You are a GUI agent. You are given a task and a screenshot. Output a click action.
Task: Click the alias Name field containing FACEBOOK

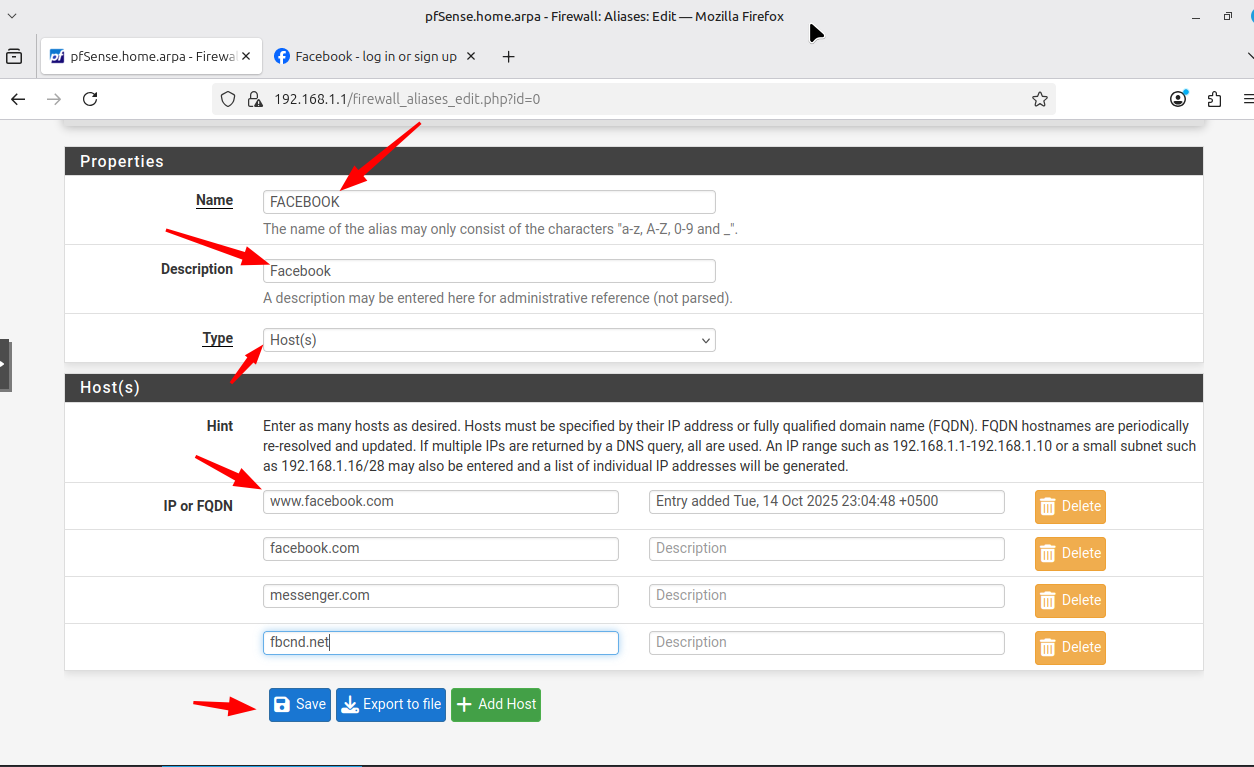click(x=489, y=202)
